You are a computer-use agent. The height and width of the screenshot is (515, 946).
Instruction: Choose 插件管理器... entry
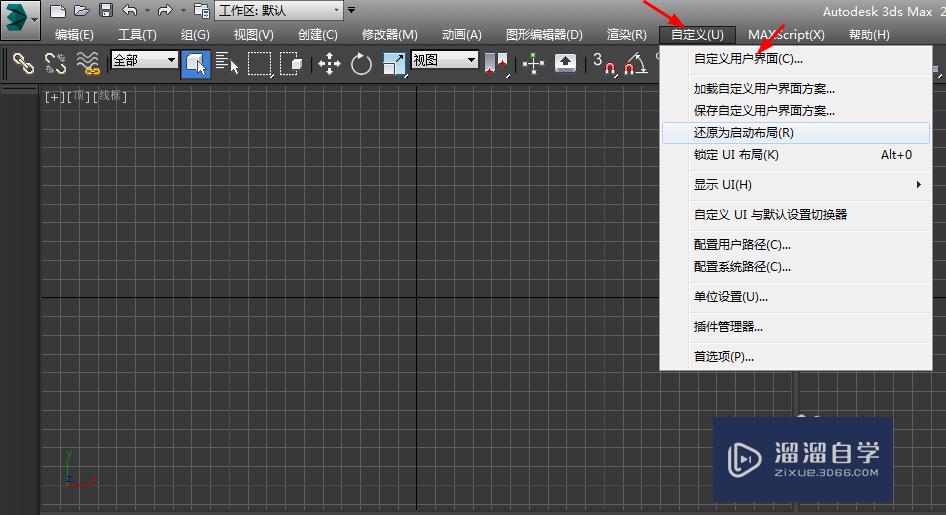pos(796,327)
